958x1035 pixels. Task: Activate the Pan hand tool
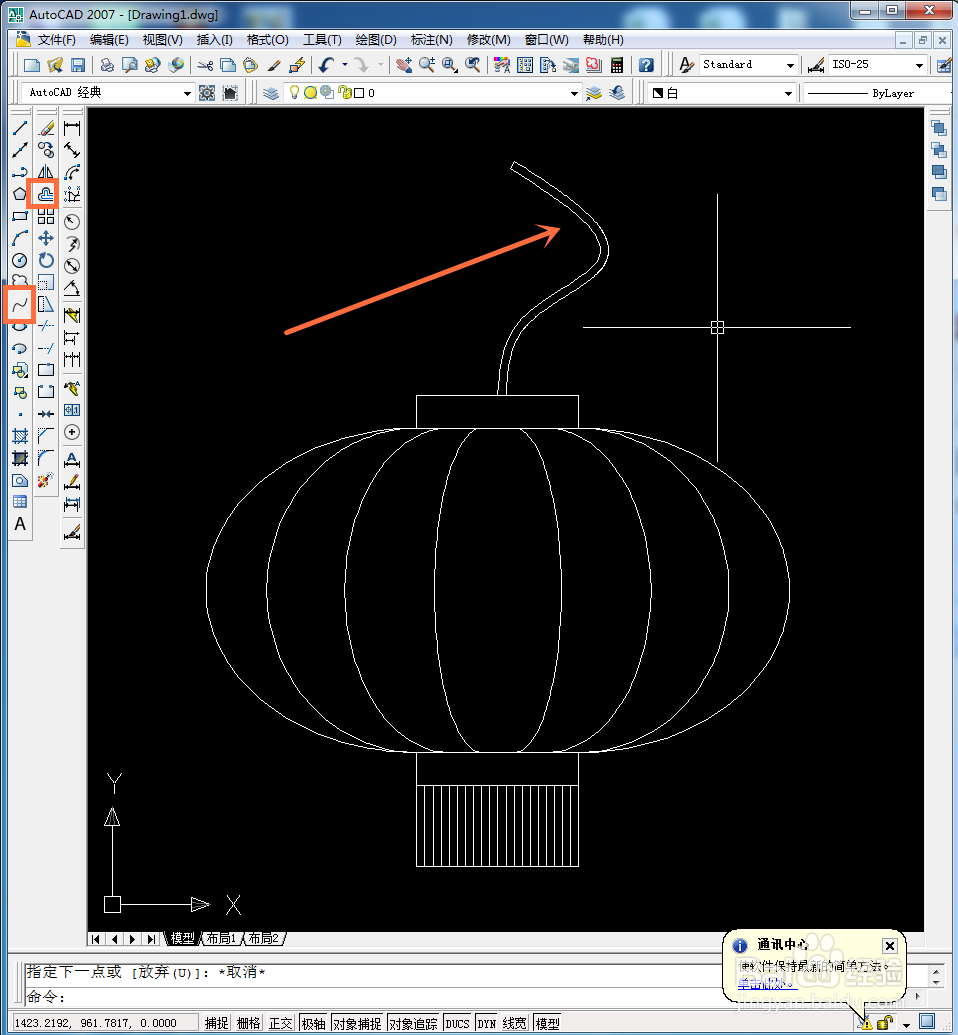point(403,65)
